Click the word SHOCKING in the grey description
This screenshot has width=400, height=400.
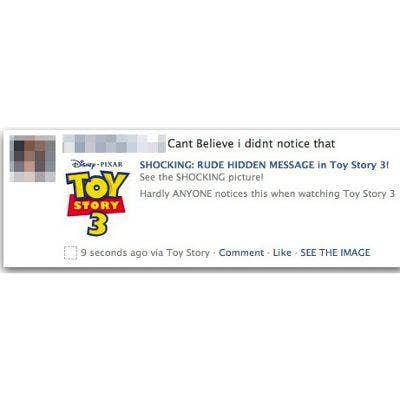[200, 177]
